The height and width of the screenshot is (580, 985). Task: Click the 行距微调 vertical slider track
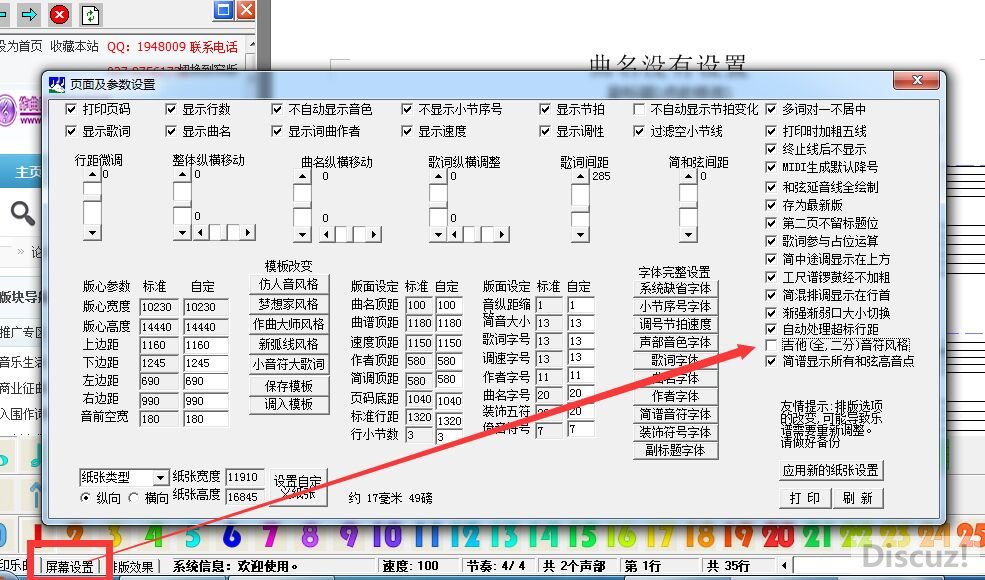(x=92, y=204)
